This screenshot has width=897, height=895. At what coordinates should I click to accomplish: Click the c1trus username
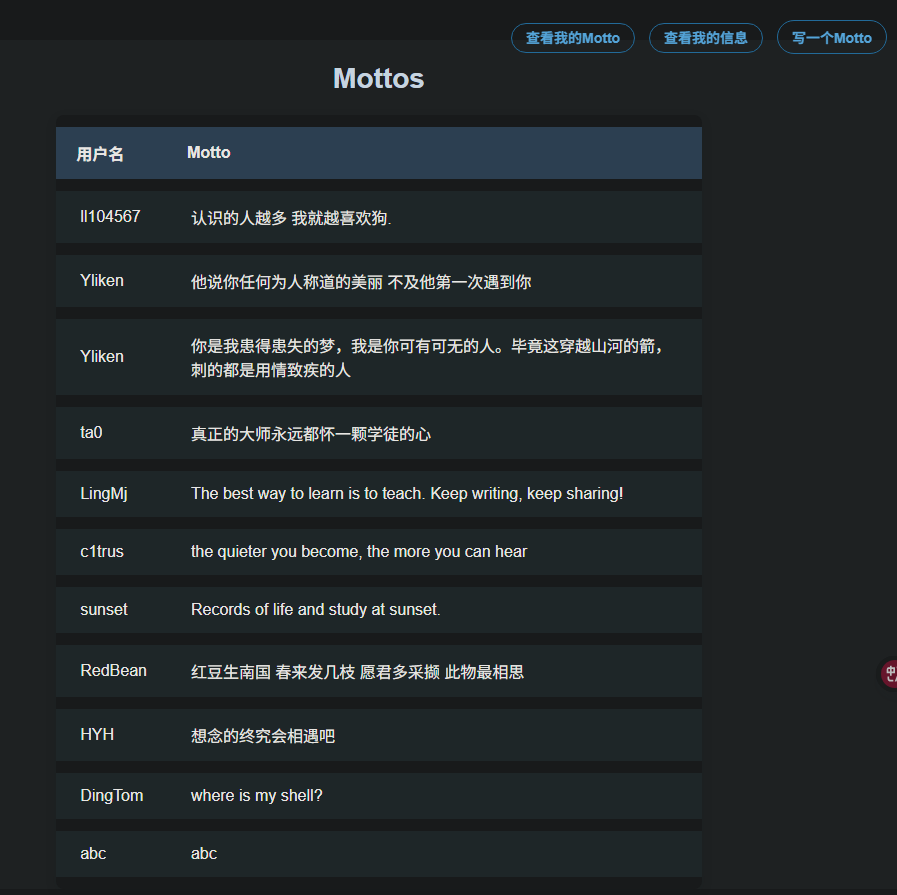(102, 552)
